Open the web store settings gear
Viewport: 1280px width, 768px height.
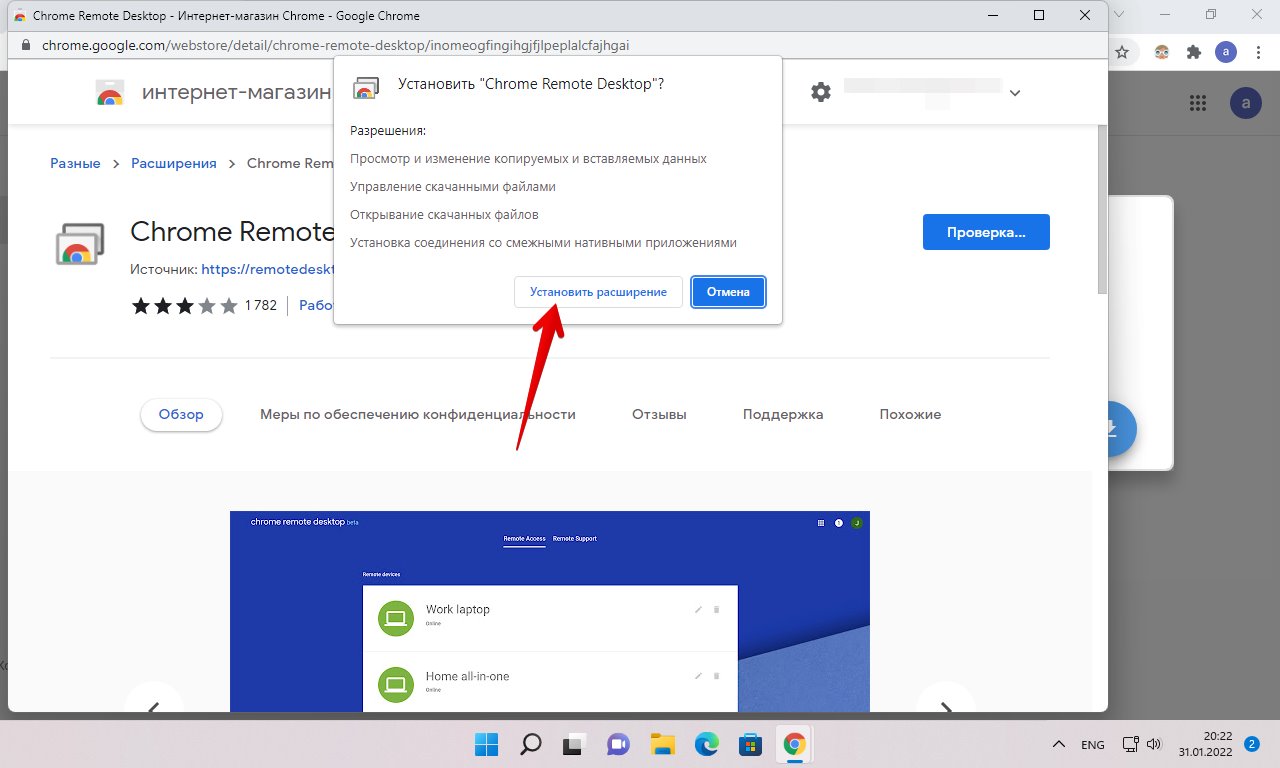tap(821, 92)
